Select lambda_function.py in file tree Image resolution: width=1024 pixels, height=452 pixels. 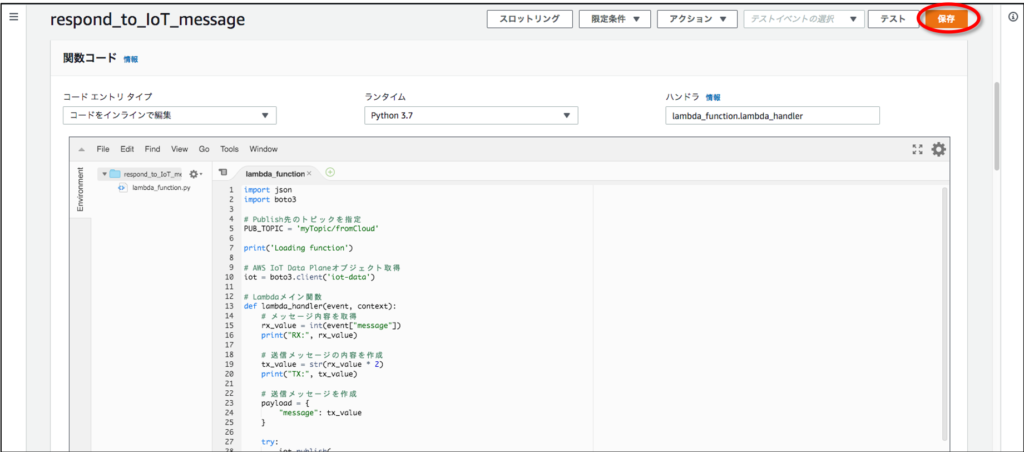click(160, 187)
